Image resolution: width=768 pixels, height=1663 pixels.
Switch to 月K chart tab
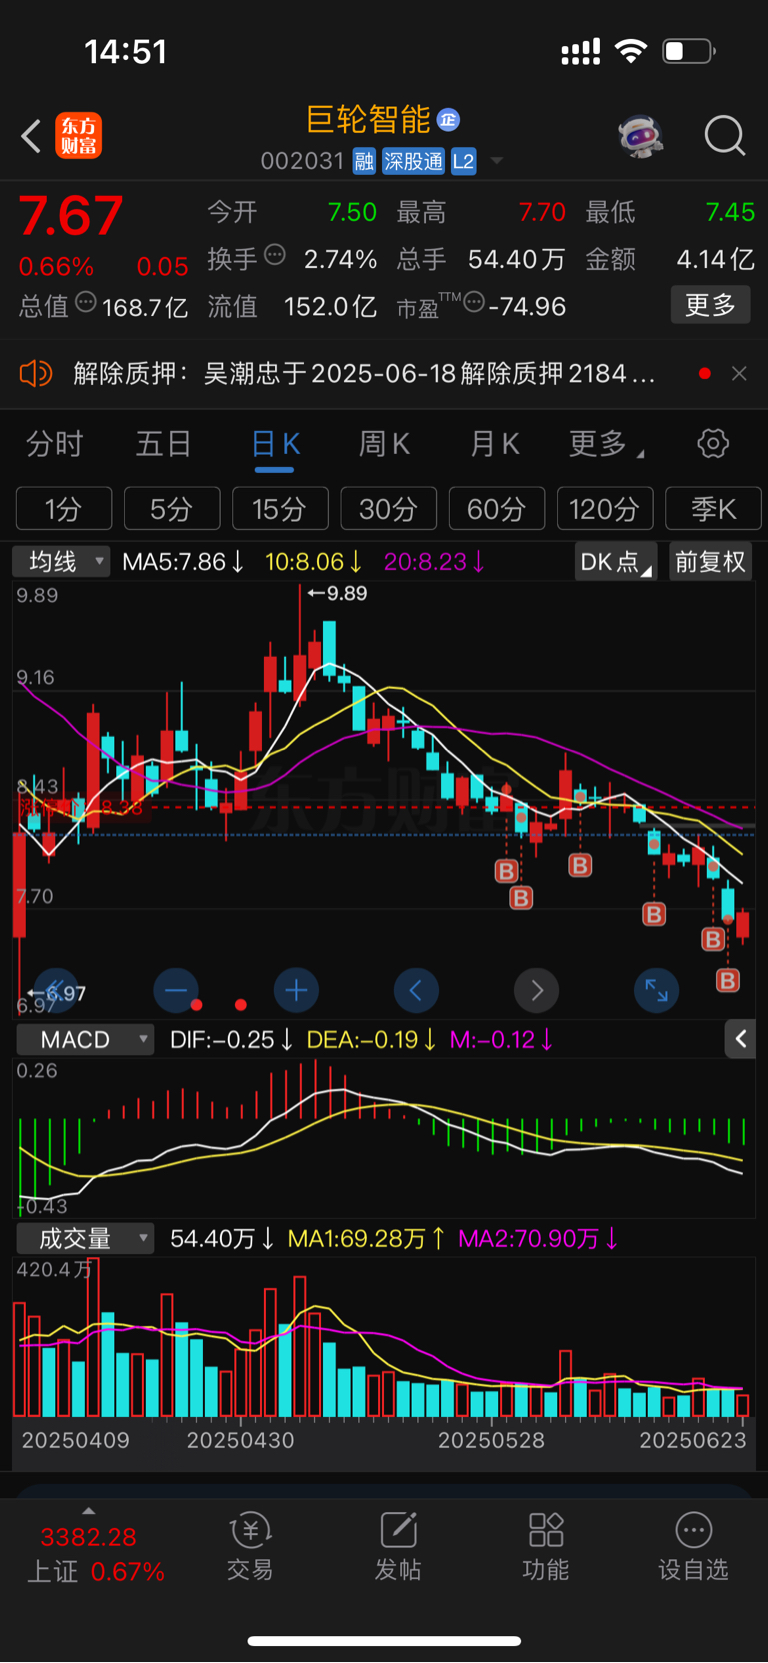[494, 444]
